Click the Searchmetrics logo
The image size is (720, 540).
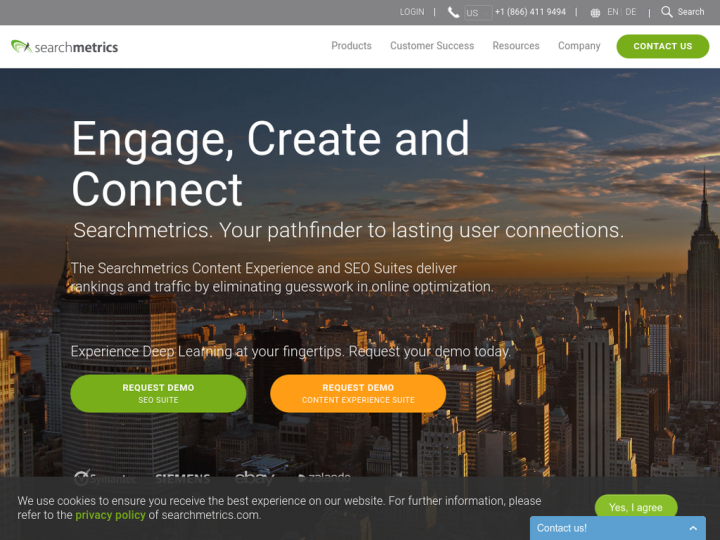coord(64,46)
